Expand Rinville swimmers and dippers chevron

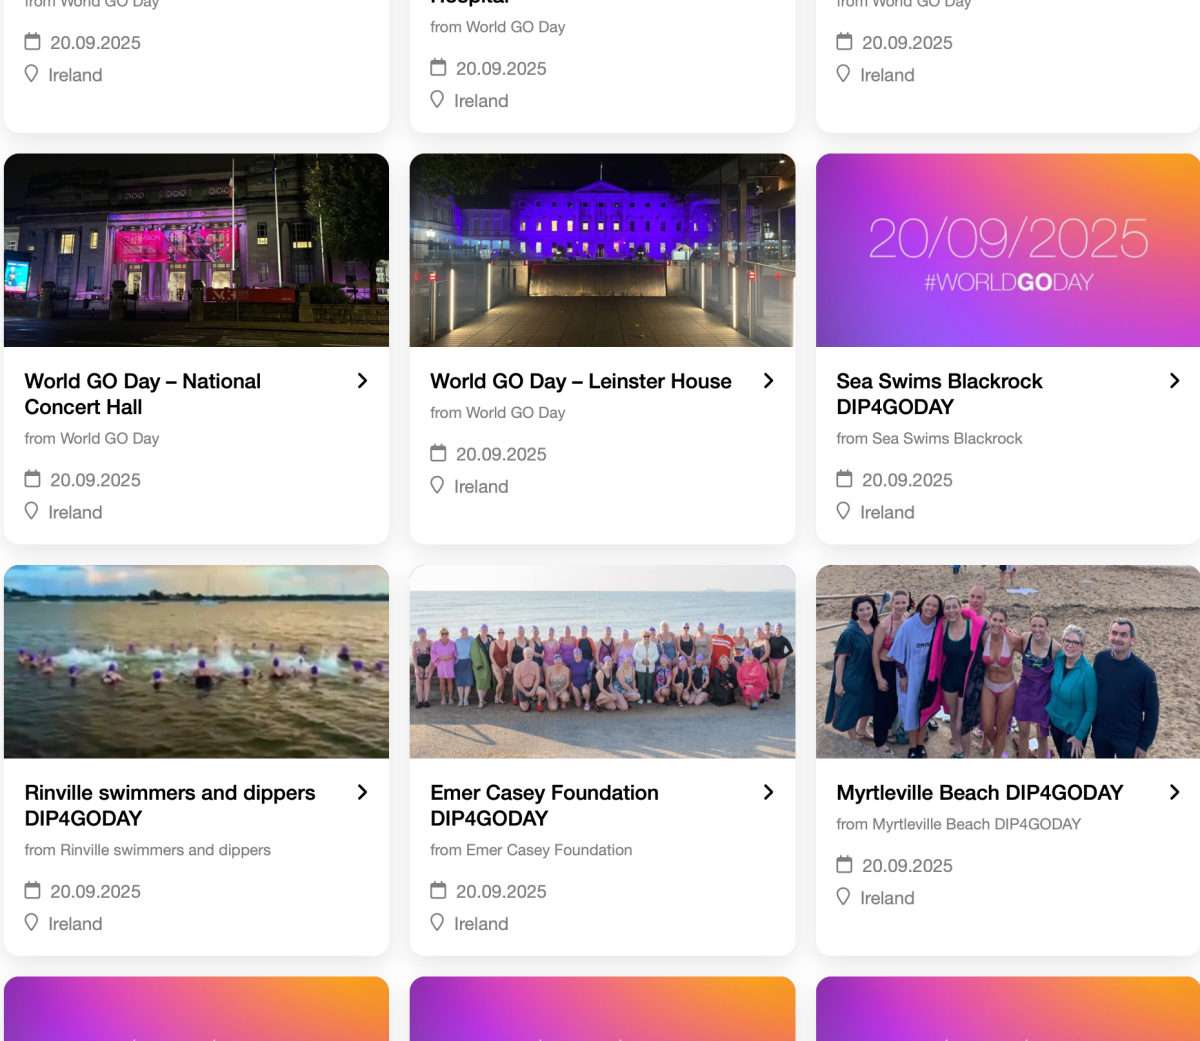[362, 792]
